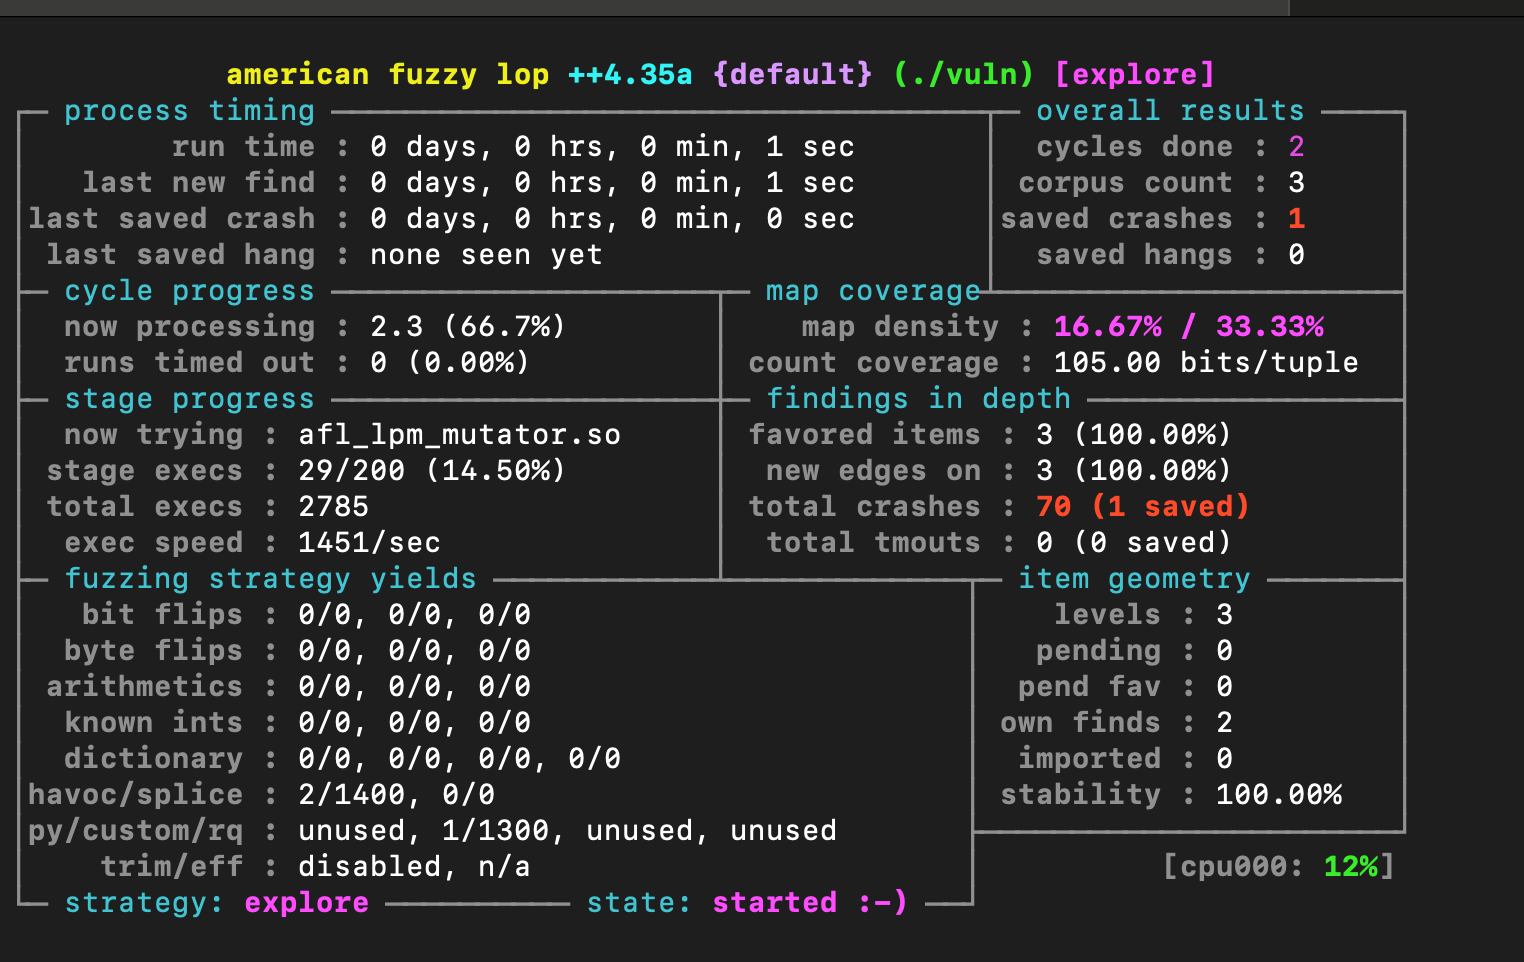Click new edges on value '3 (100.00%)'

coord(1134,471)
